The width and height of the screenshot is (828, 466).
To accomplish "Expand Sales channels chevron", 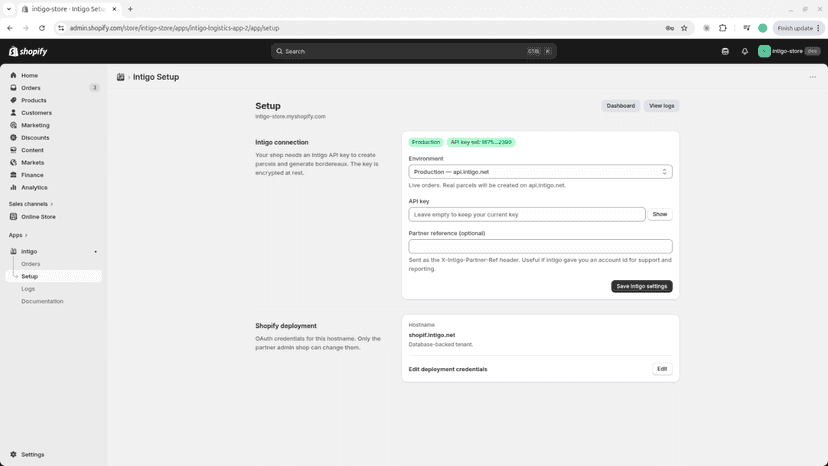I will click(52, 204).
